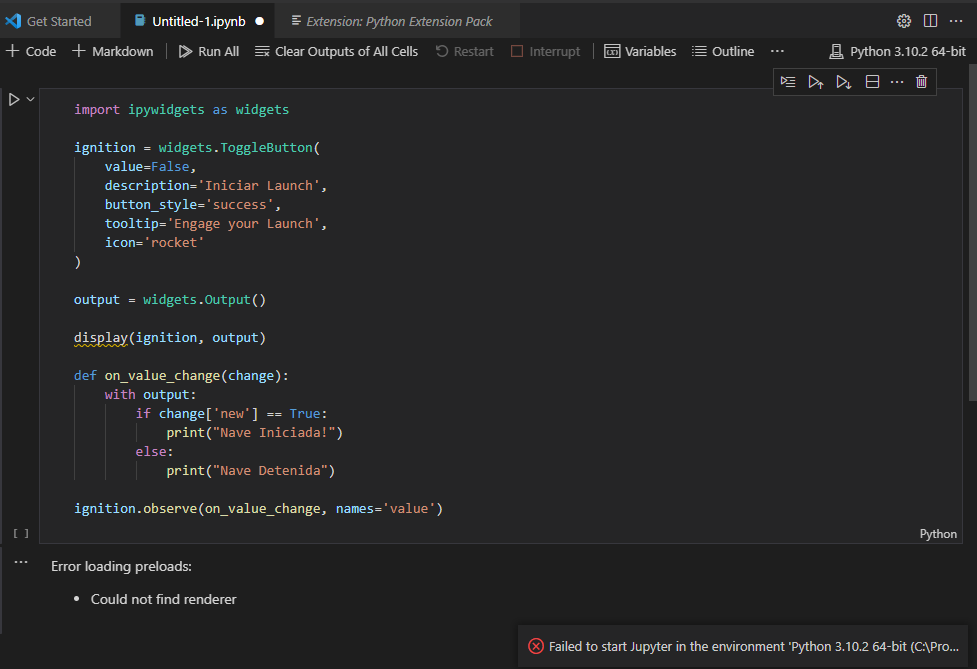Viewport: 977px width, 669px height.
Task: Open the Extension: Python Extension Pack tab
Action: [399, 21]
